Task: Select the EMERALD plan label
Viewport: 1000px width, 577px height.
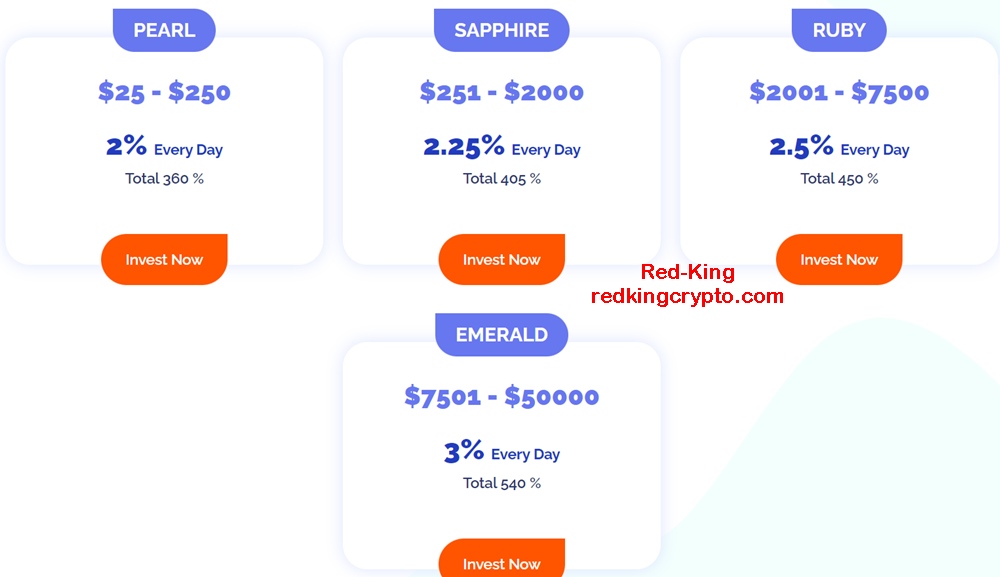Action: [x=501, y=335]
